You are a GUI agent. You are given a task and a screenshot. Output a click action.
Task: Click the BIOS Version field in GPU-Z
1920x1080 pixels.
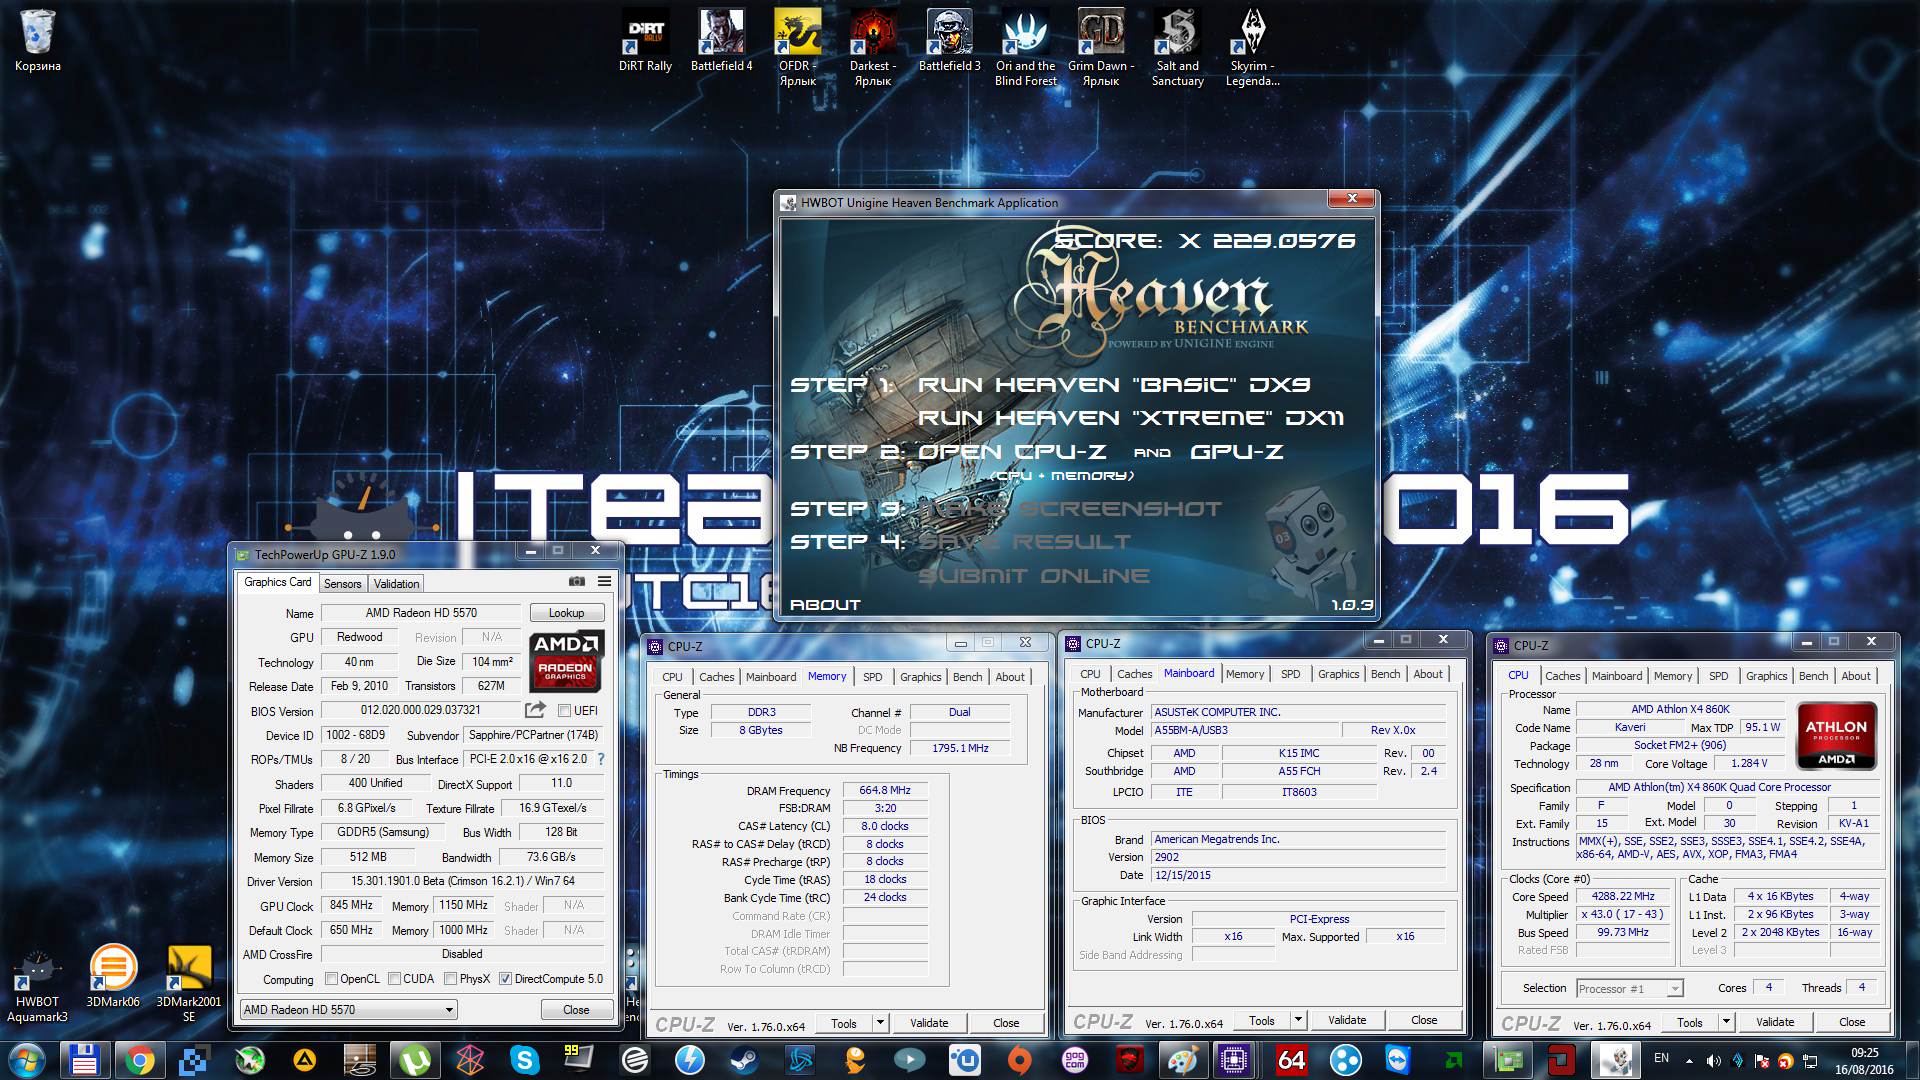coord(421,711)
